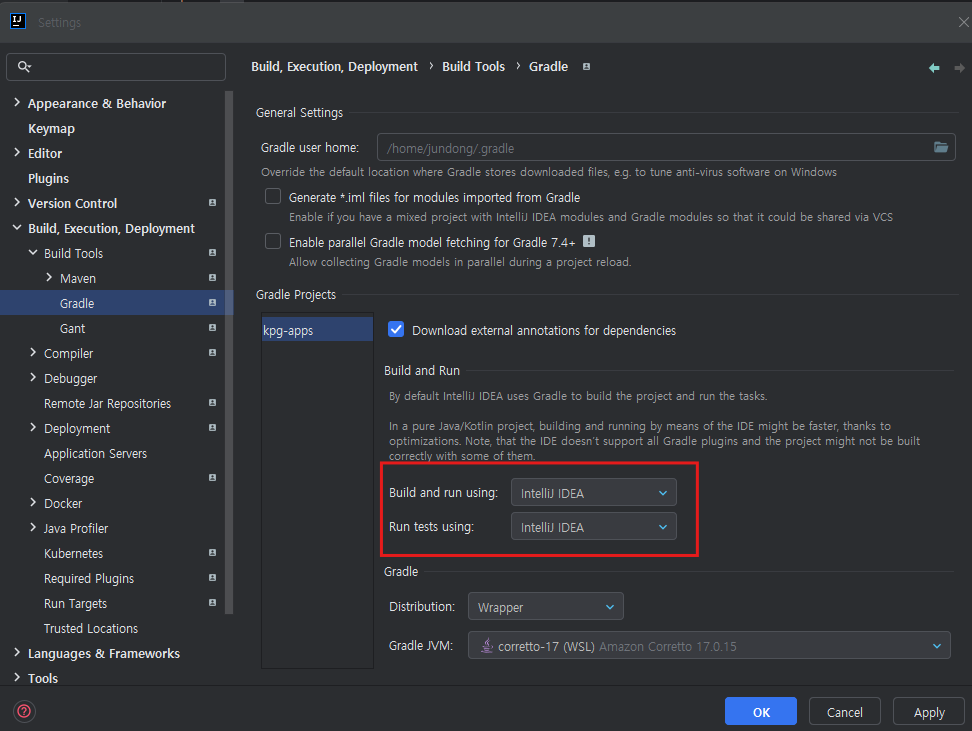Select Kubernetes settings page

point(73,553)
